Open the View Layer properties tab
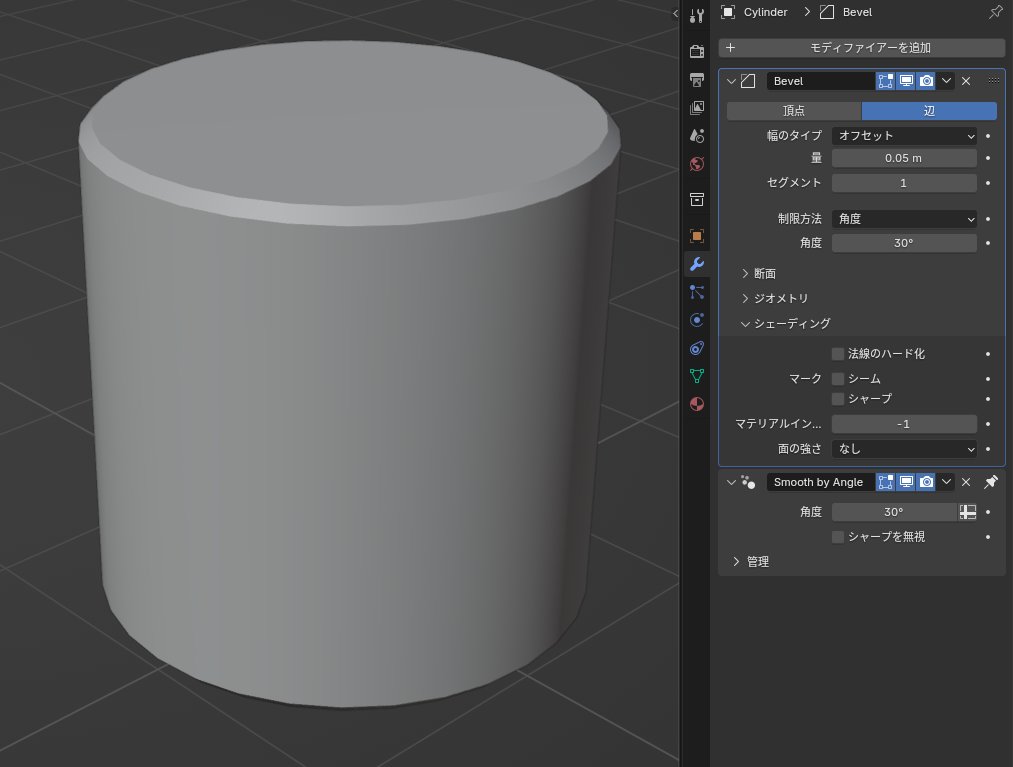1013x767 pixels. tap(696, 107)
